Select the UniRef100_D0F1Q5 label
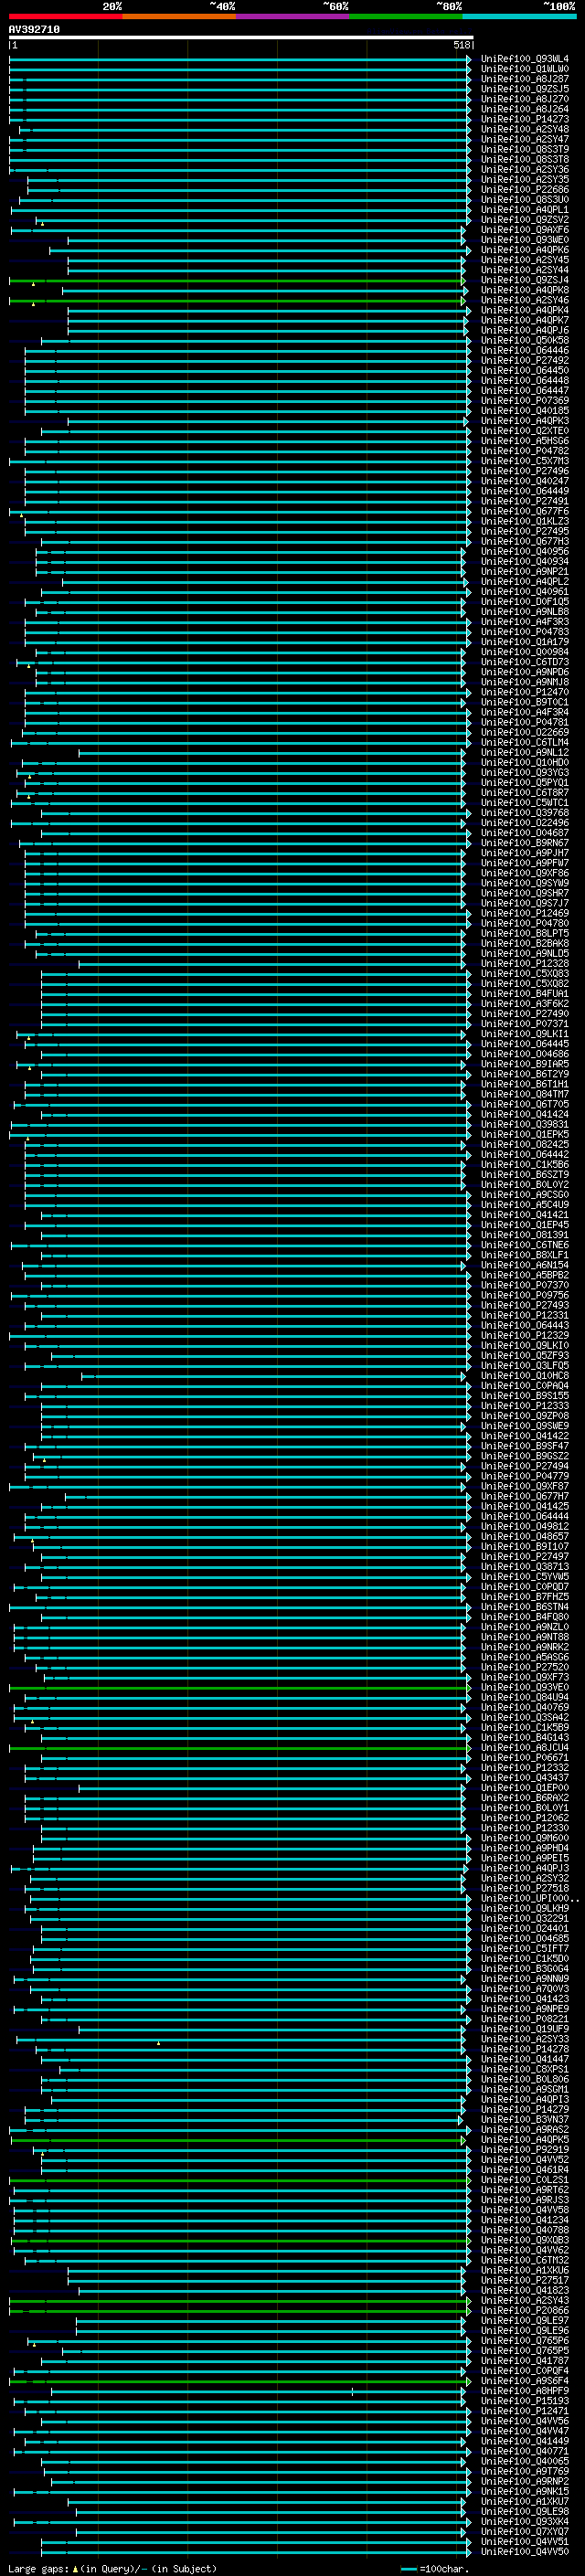The width and height of the screenshot is (585, 2576). click(524, 602)
